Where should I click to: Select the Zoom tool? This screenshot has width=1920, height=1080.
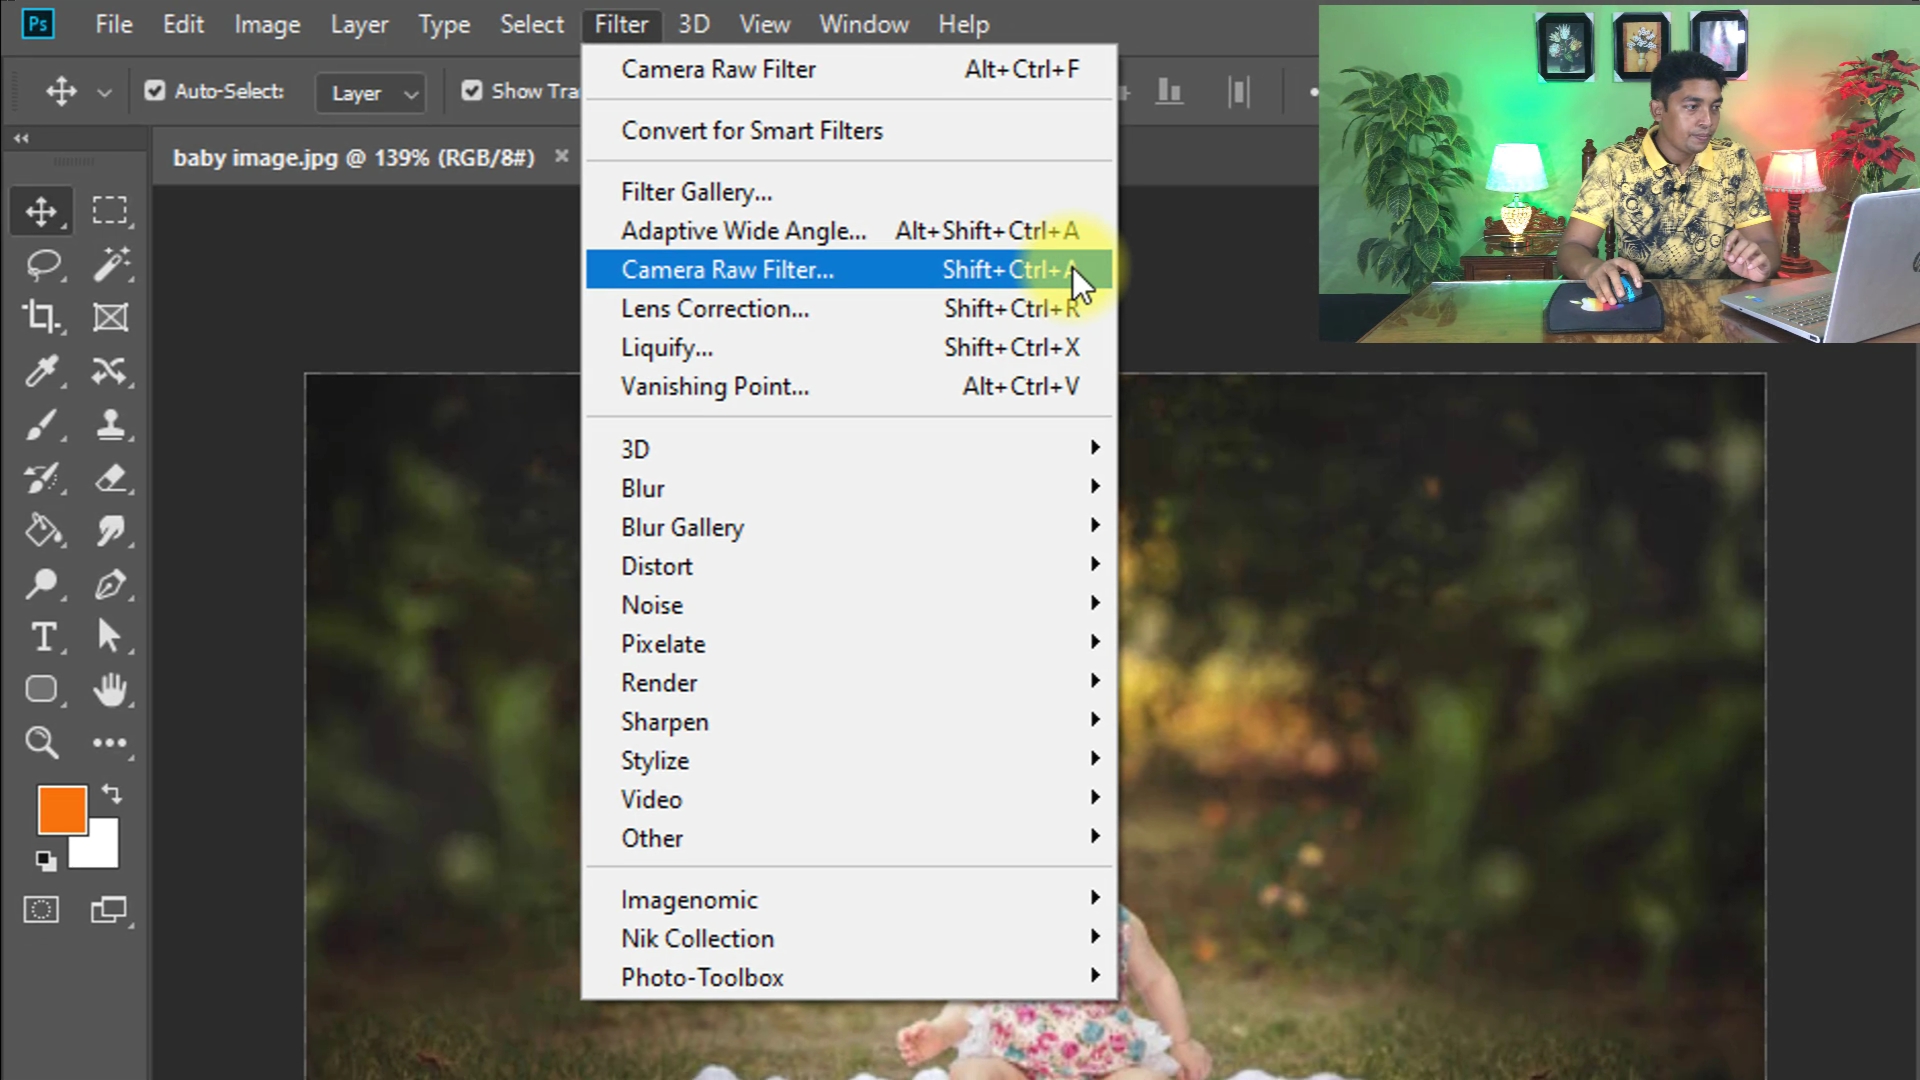42,742
